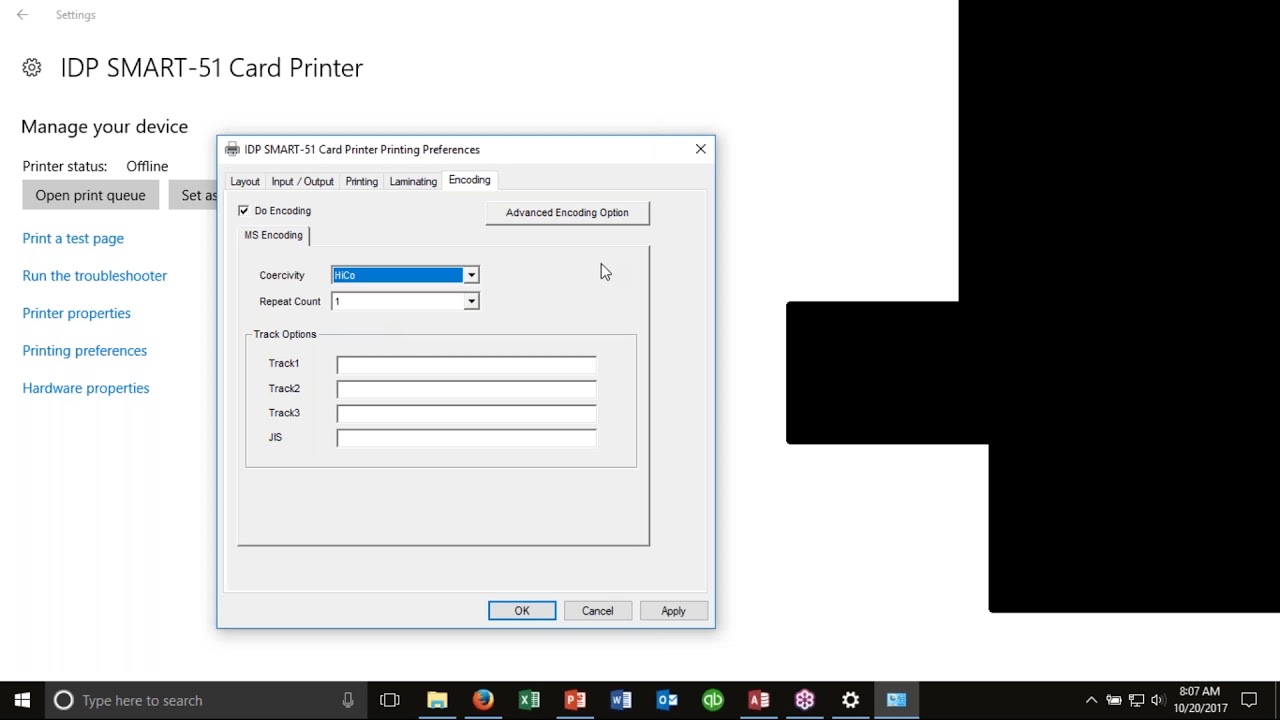Click into the Track1 input field
Image resolution: width=1280 pixels, height=720 pixels.
point(466,364)
